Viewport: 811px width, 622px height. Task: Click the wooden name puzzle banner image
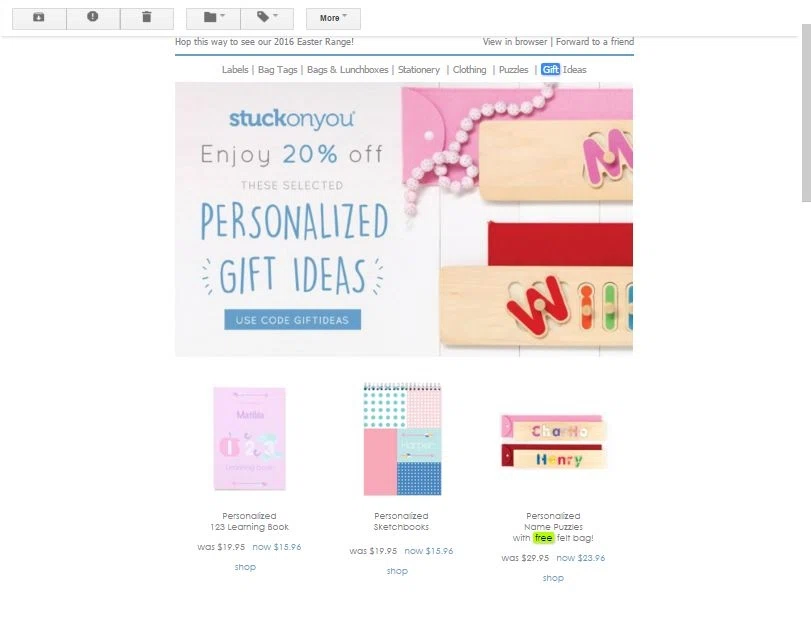point(517,220)
